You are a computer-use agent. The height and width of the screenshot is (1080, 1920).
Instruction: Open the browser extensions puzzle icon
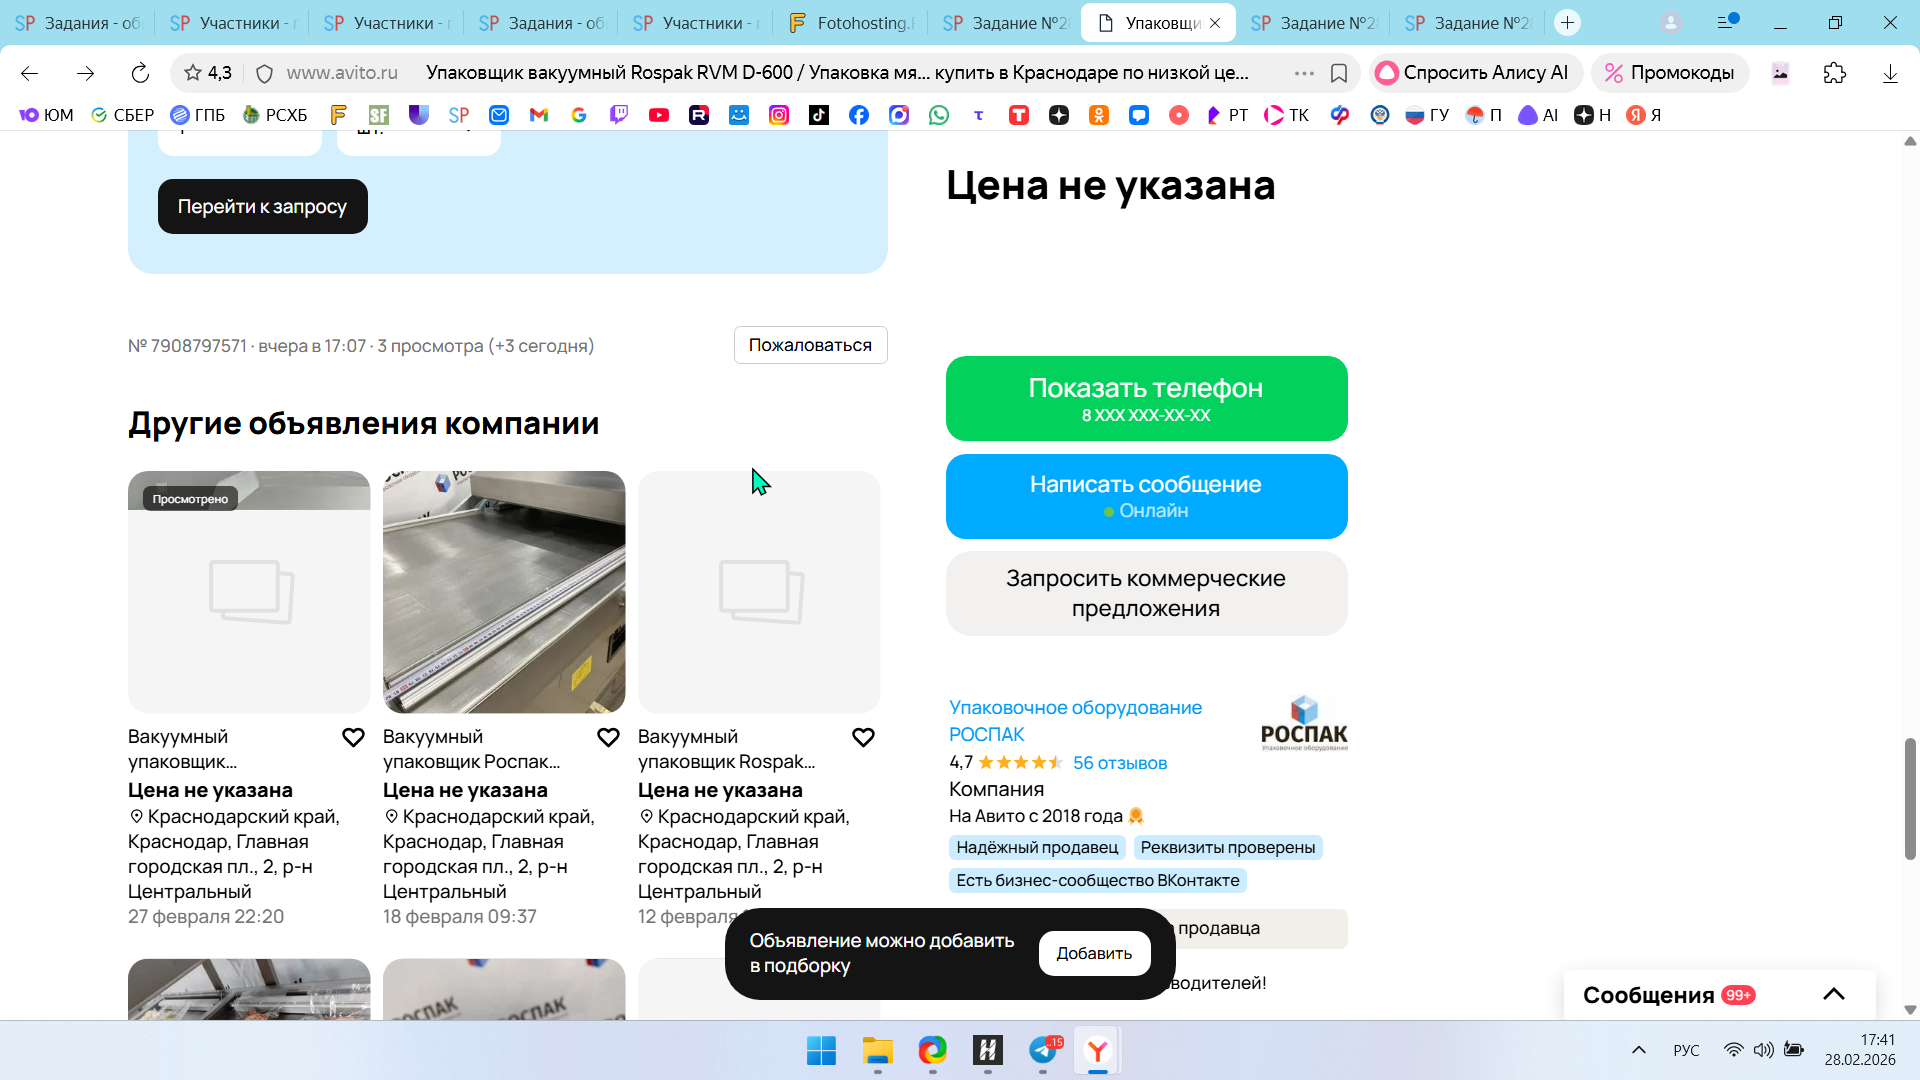click(x=1834, y=73)
